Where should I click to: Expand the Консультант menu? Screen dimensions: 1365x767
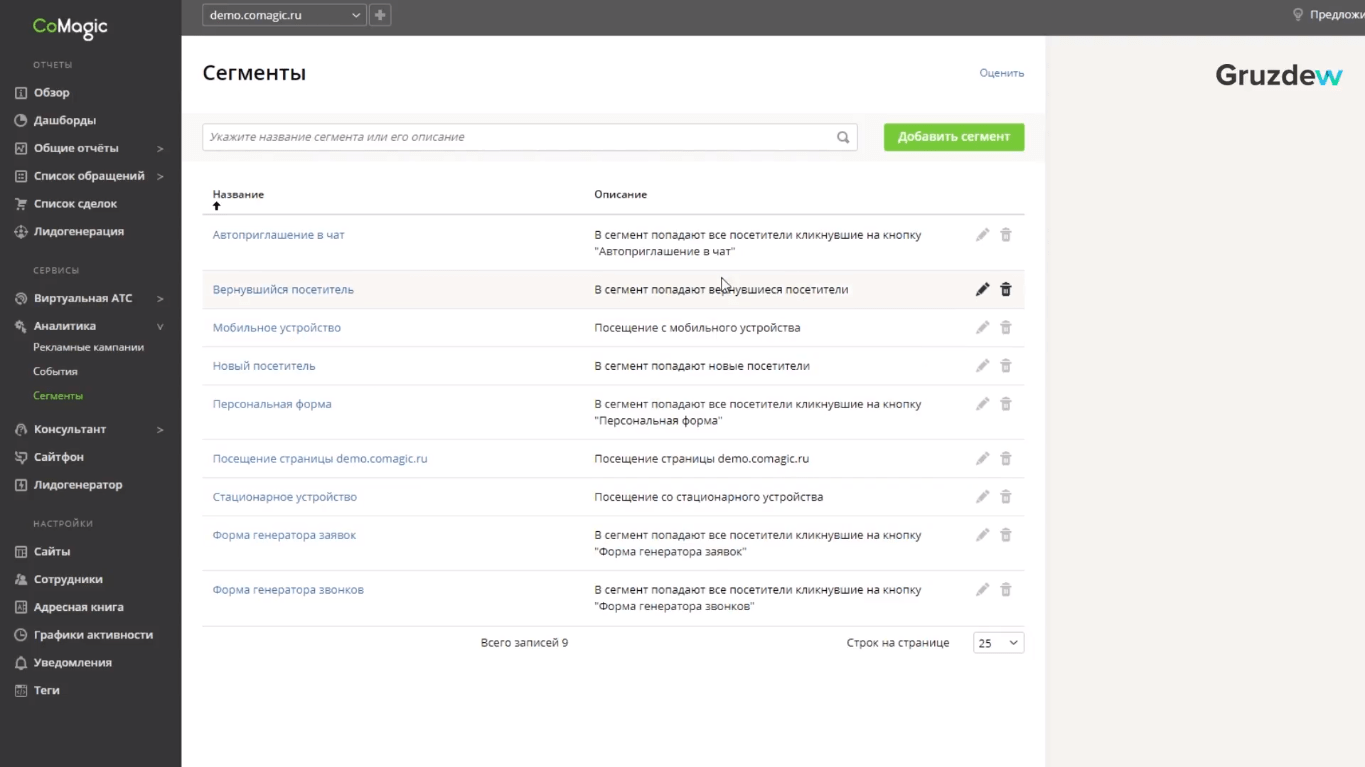[160, 430]
